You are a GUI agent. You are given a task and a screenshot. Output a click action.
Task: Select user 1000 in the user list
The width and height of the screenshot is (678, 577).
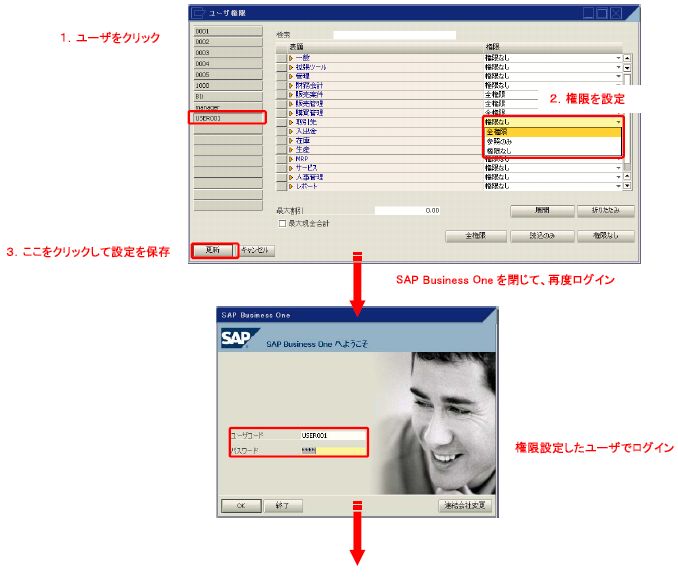coord(228,86)
